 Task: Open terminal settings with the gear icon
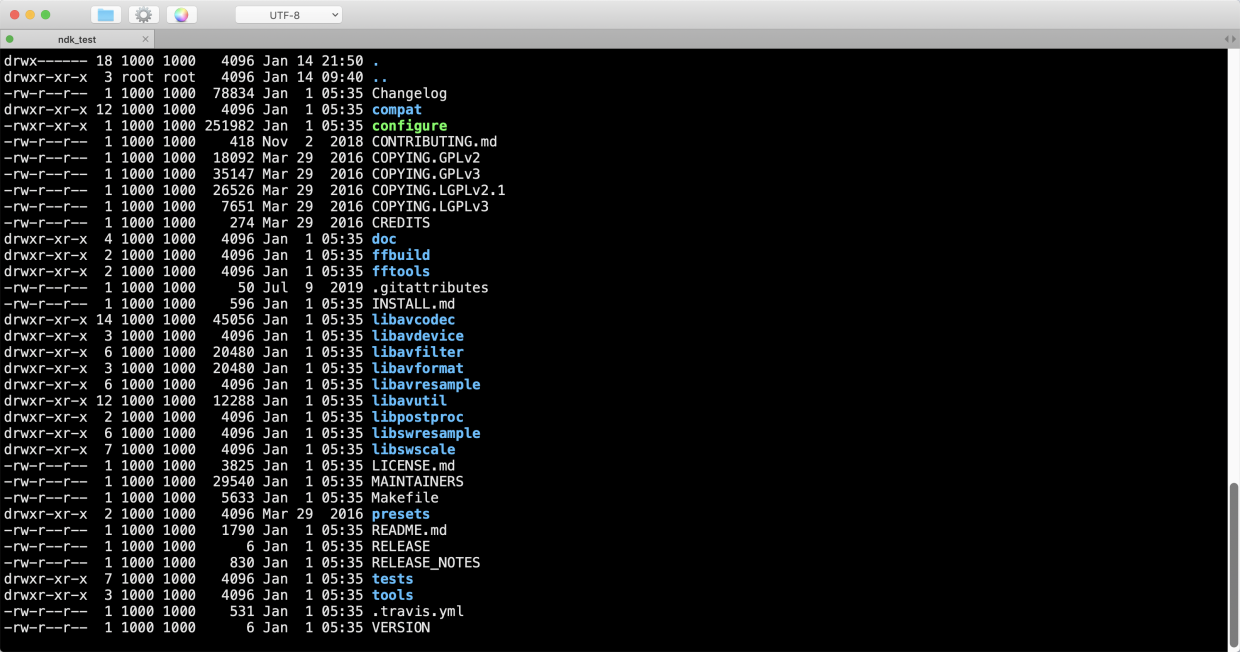click(x=143, y=15)
